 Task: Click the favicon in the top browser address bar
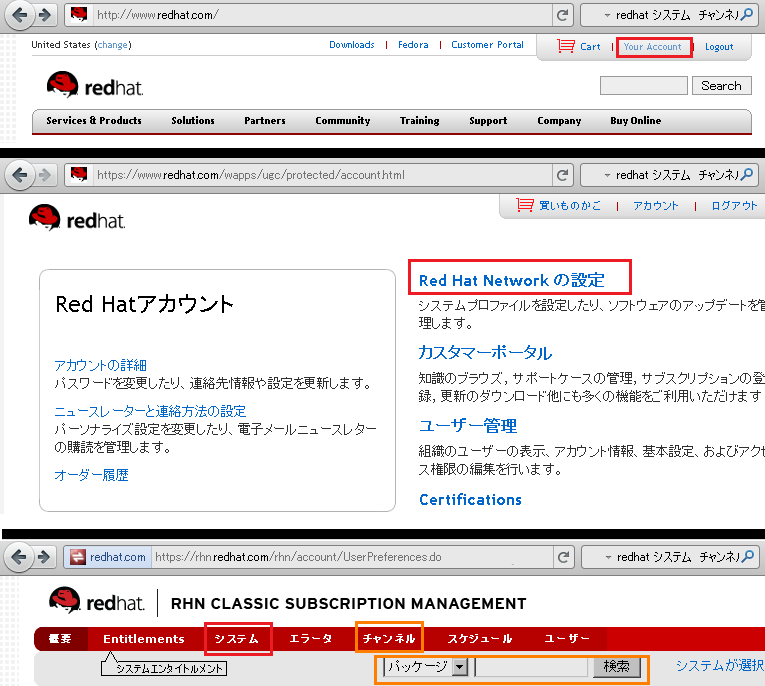click(x=79, y=15)
